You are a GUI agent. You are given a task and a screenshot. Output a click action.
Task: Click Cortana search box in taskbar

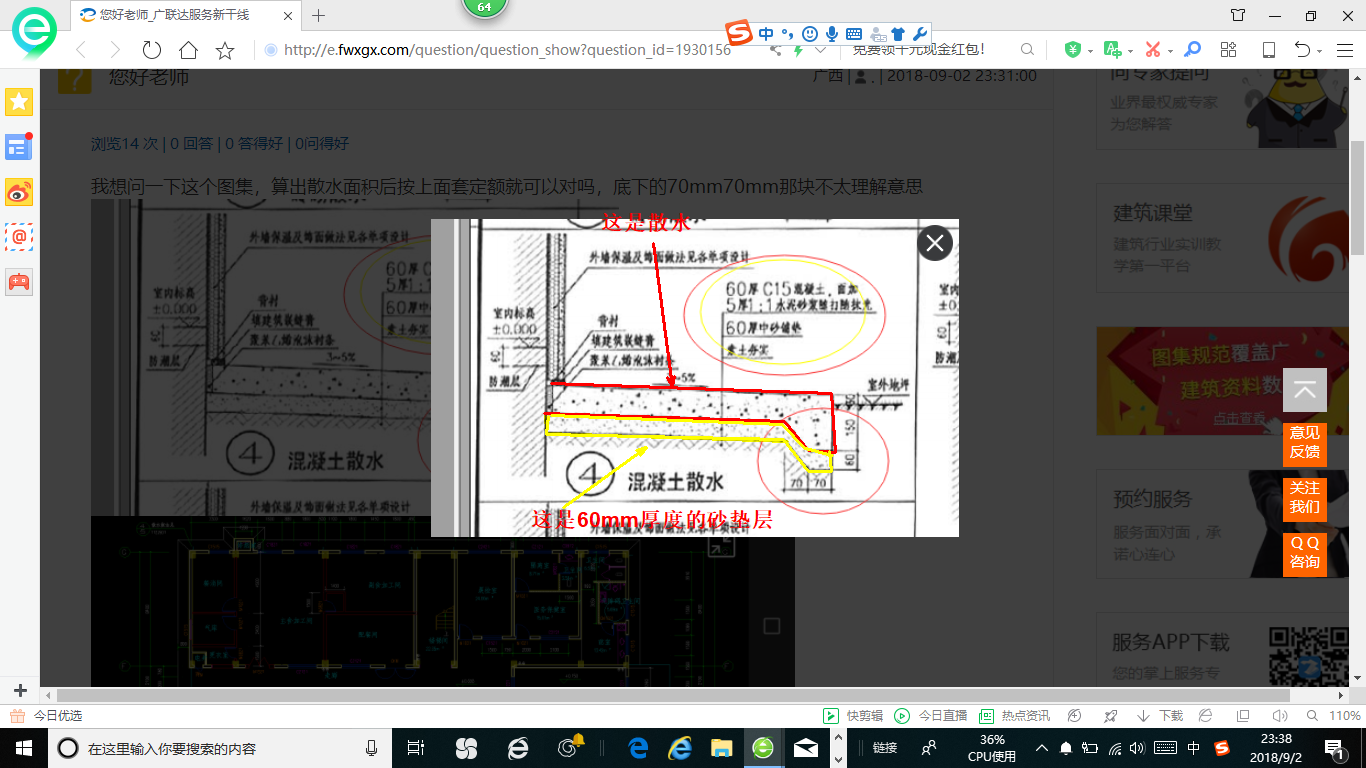coord(219,748)
